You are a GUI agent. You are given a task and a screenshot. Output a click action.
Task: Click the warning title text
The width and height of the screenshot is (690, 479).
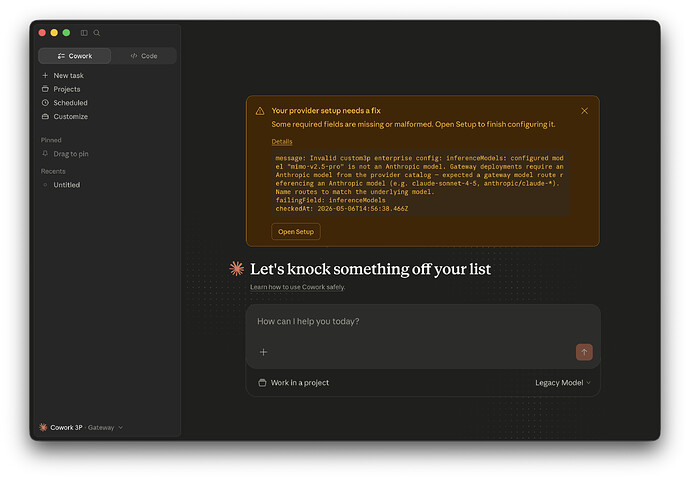click(x=326, y=111)
